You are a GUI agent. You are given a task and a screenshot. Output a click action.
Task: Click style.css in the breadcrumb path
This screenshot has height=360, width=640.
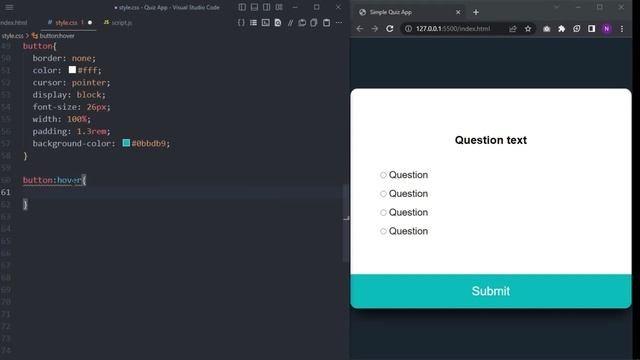[12, 36]
